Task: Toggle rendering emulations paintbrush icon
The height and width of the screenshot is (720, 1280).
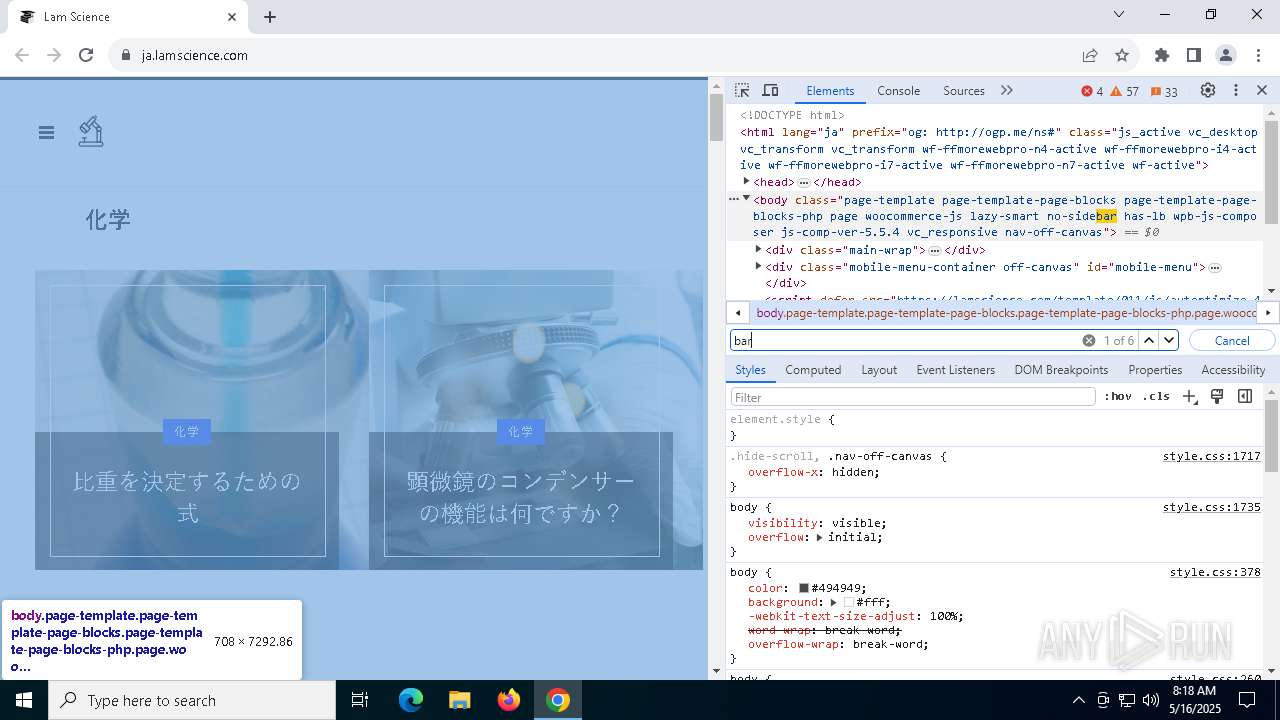Action: (1217, 397)
